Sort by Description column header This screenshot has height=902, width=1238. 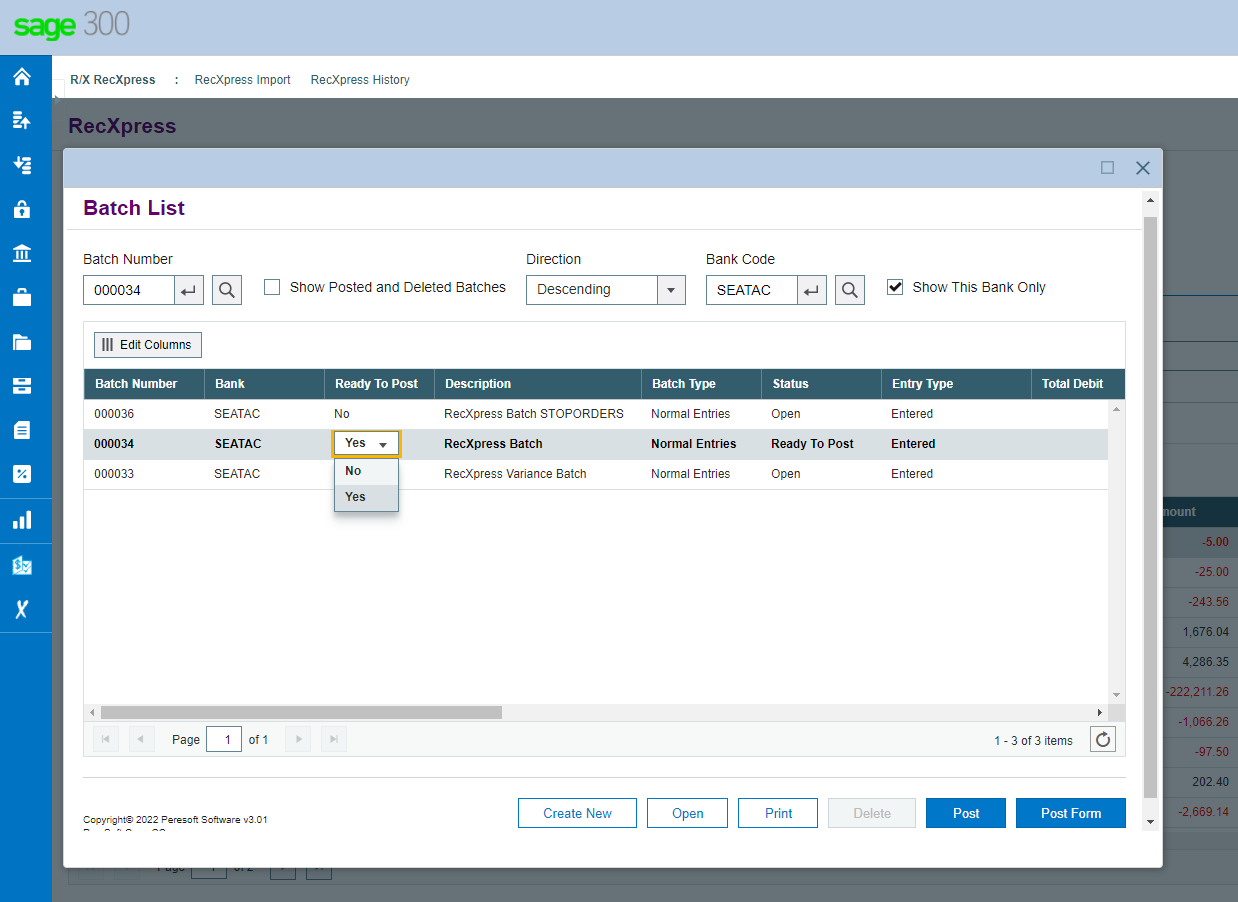(x=538, y=384)
